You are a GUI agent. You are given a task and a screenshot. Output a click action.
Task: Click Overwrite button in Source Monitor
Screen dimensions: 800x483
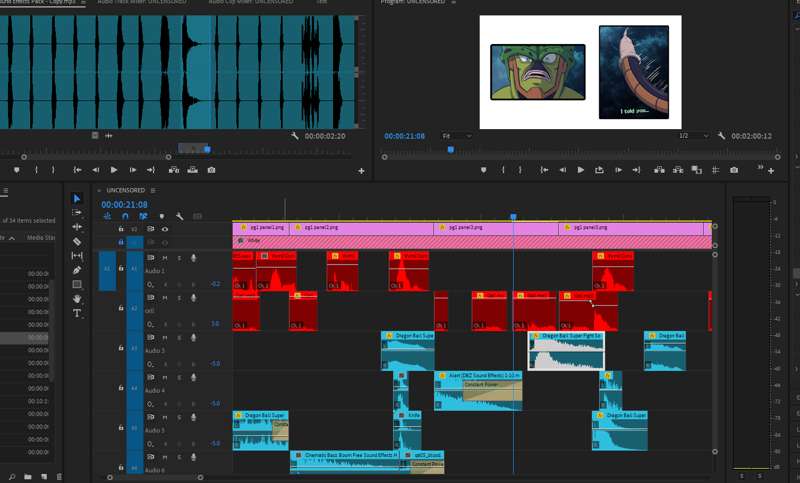point(192,170)
